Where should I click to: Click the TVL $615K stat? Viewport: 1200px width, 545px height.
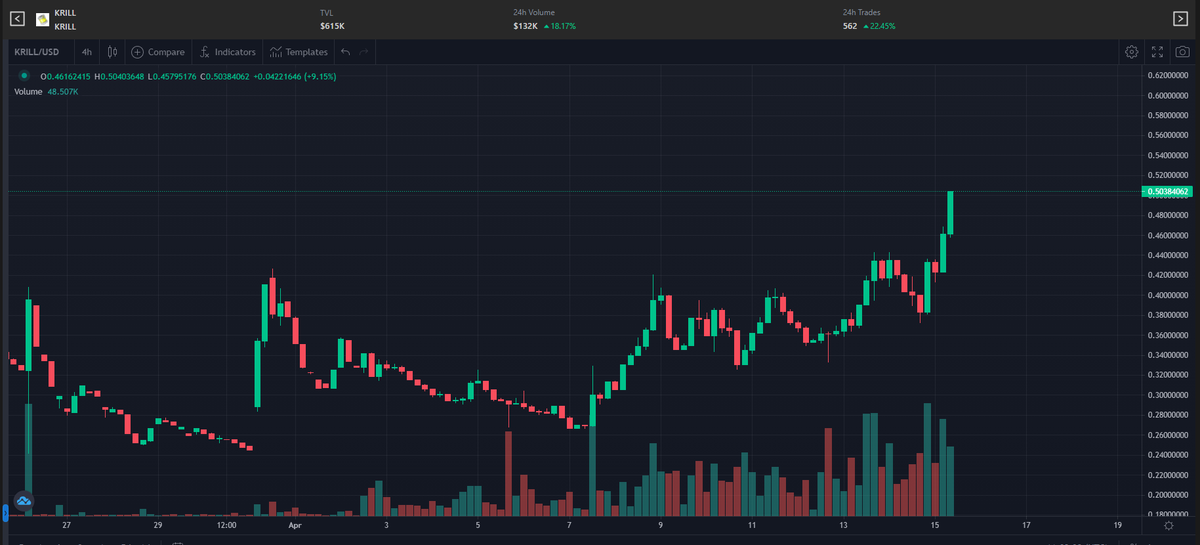(333, 19)
